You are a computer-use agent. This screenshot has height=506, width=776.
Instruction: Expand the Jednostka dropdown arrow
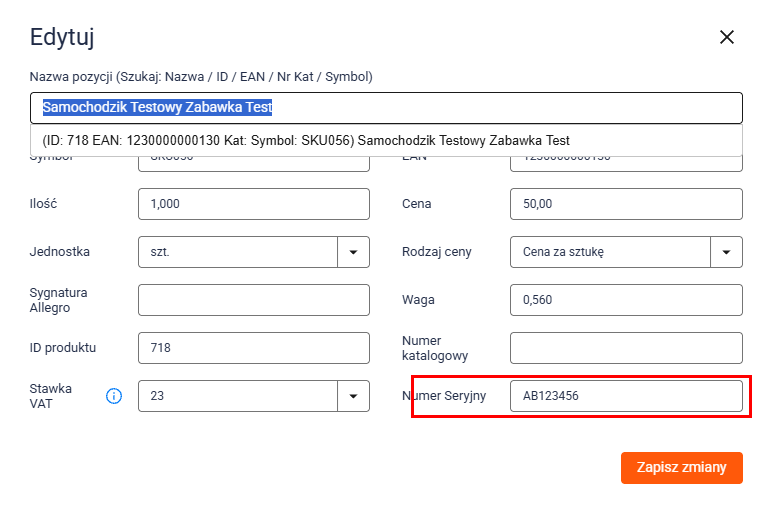pyautogui.click(x=353, y=252)
